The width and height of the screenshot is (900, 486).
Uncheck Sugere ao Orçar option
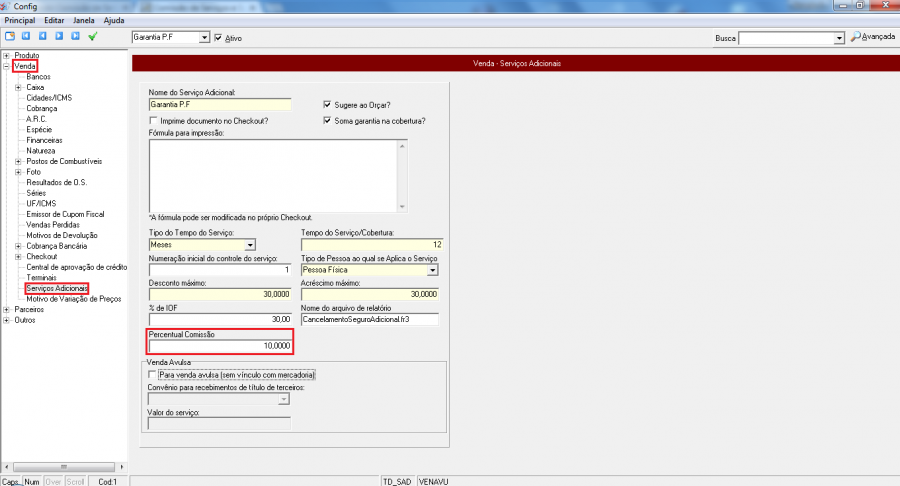click(x=327, y=104)
